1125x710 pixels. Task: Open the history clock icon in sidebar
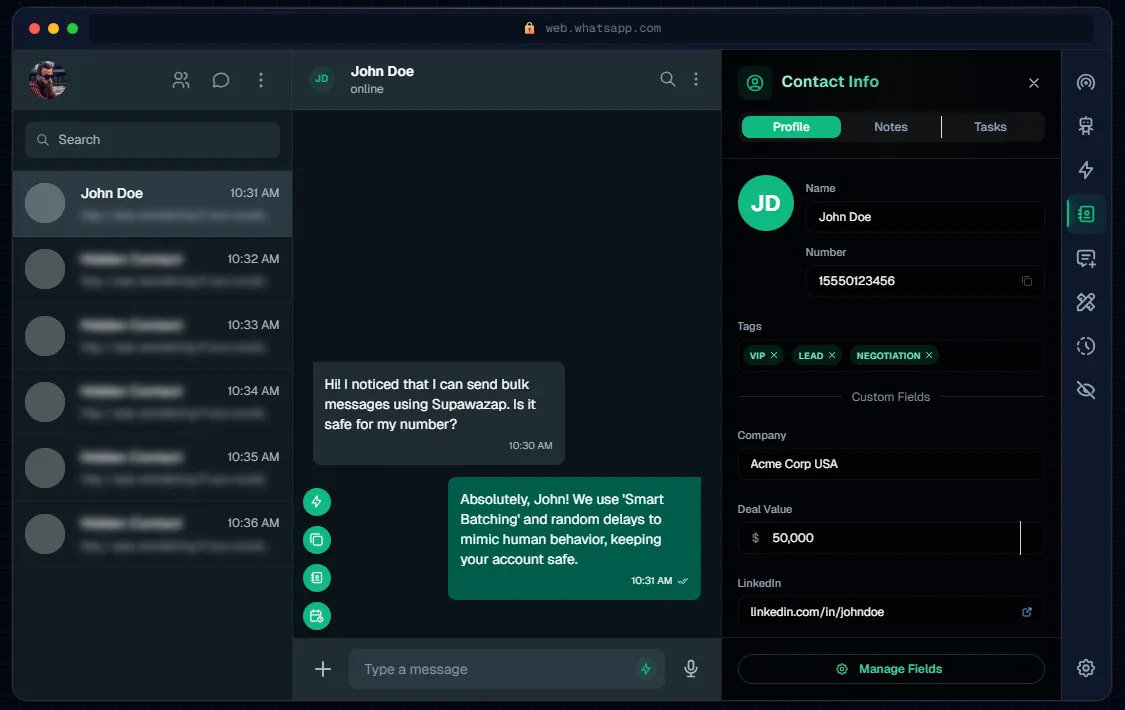point(1085,346)
